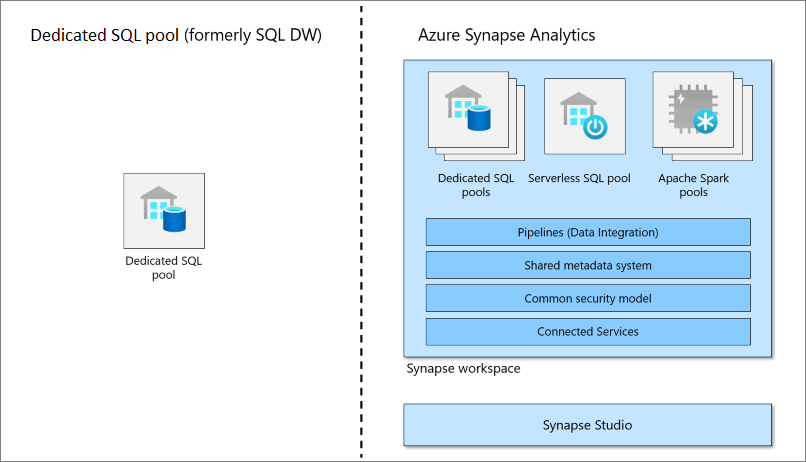Viewport: 806px width, 462px height.
Task: Click the Apache Spark pools text label
Action: pyautogui.click(x=693, y=185)
